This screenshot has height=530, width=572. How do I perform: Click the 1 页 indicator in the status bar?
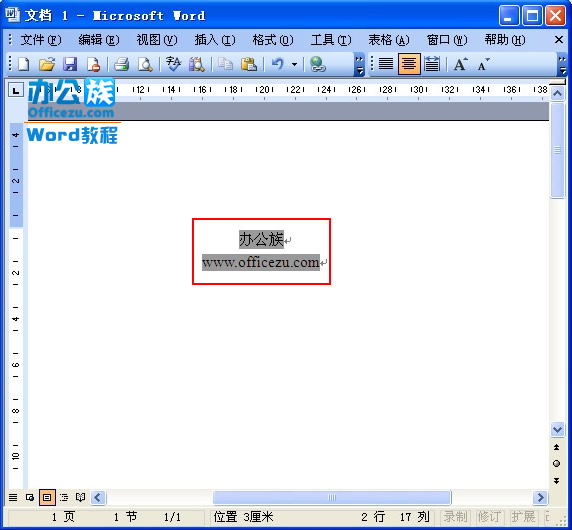(63, 517)
